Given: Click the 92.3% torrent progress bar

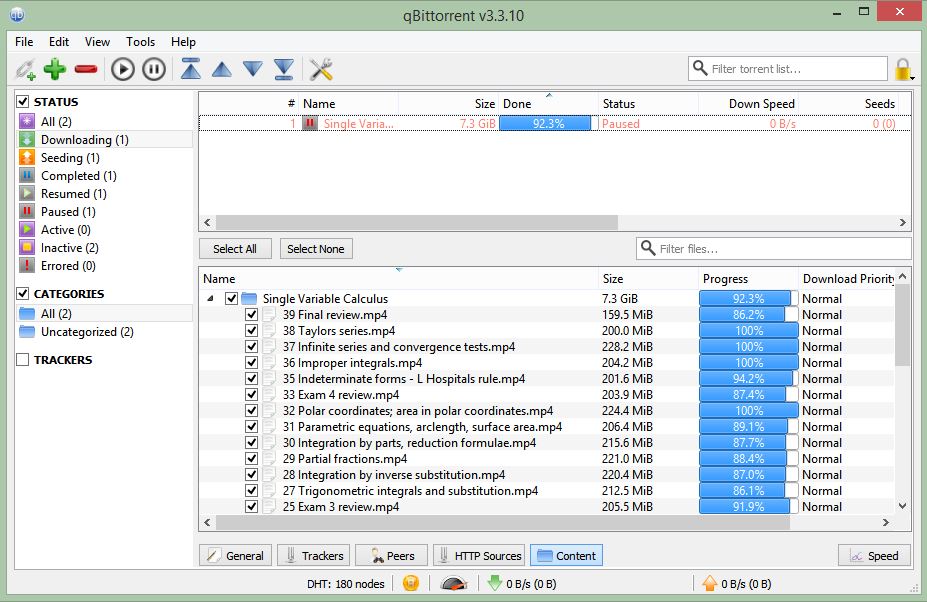Looking at the screenshot, I should (x=548, y=124).
